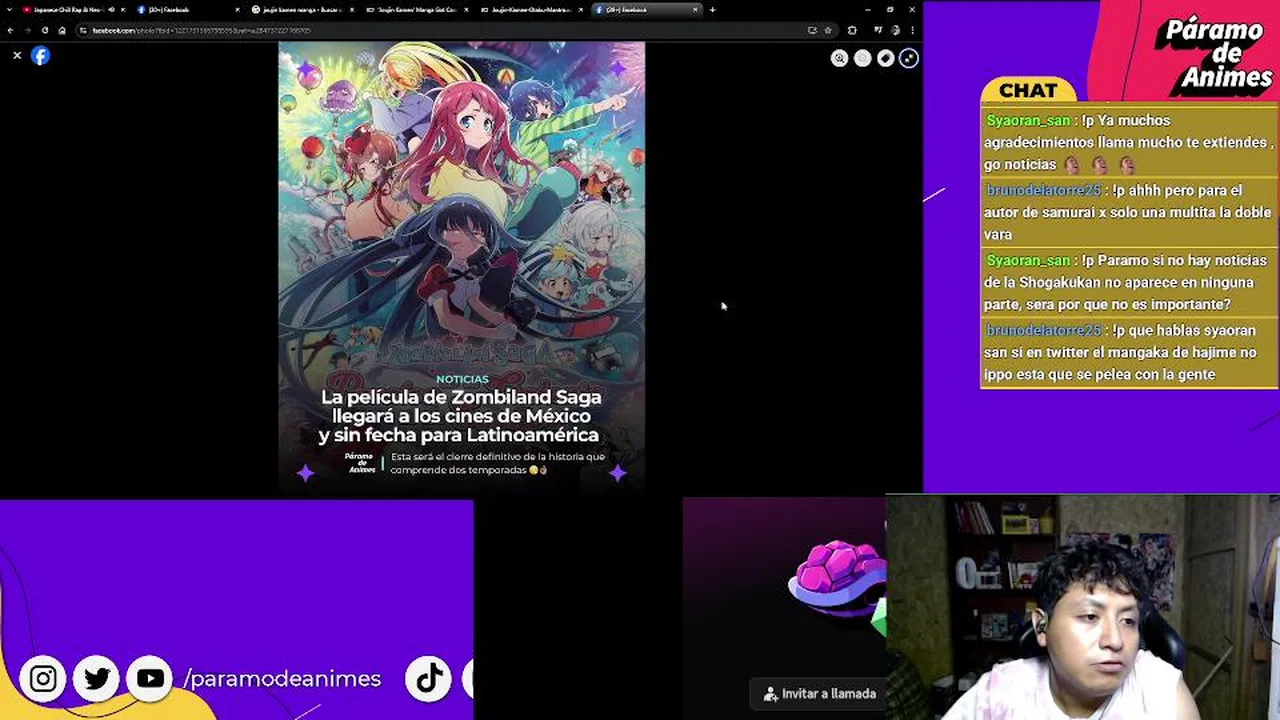
Task: Click the install/cast icon in the address bar
Action: (812, 30)
